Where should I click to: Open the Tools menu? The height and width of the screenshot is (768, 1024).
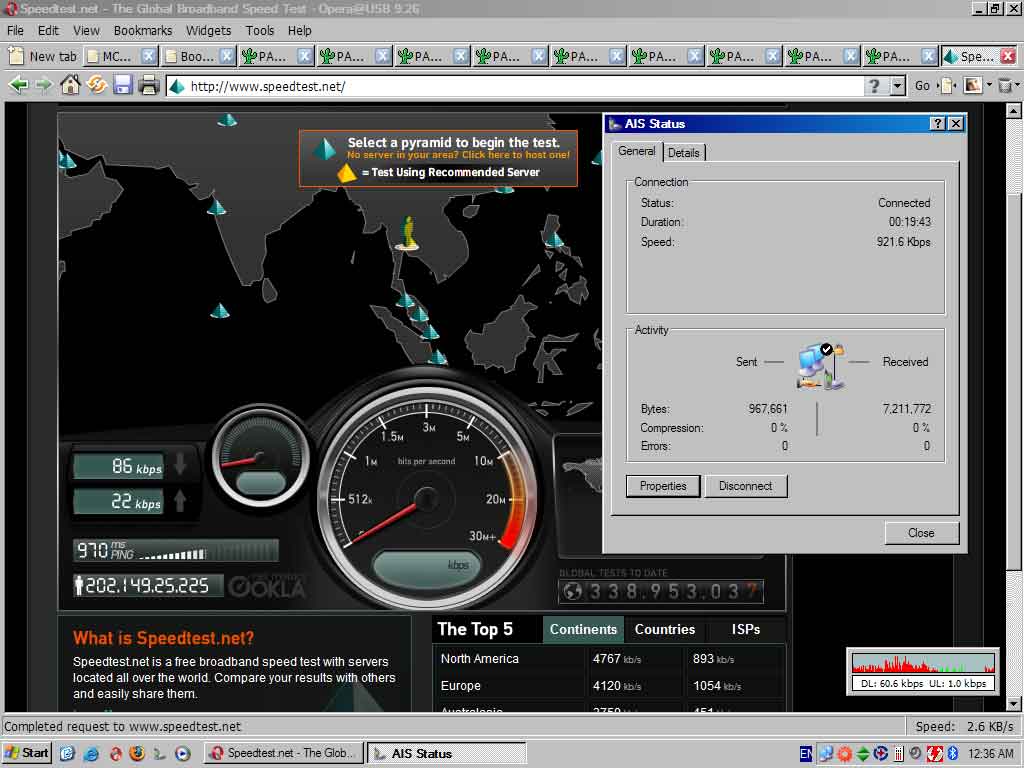point(260,31)
